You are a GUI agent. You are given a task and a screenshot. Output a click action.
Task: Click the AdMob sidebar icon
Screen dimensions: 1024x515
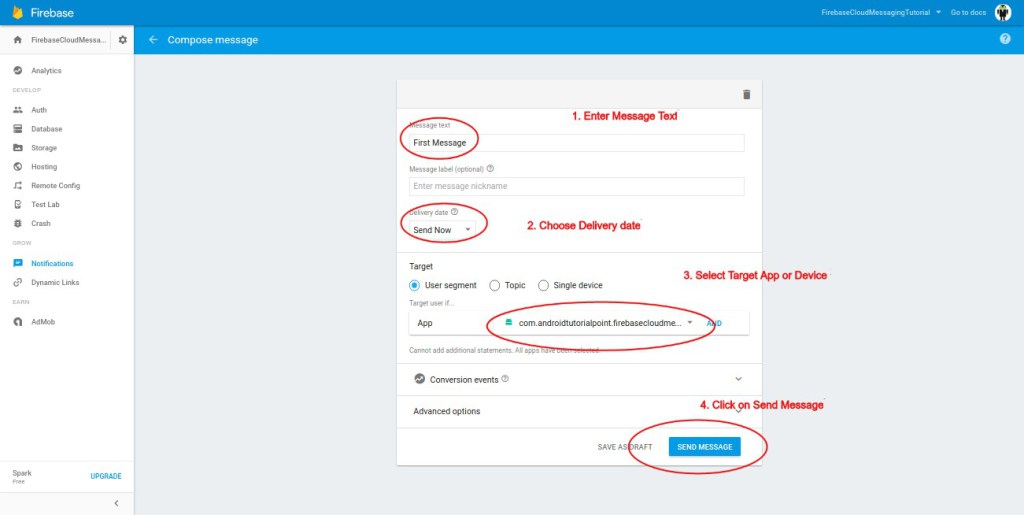(x=18, y=322)
